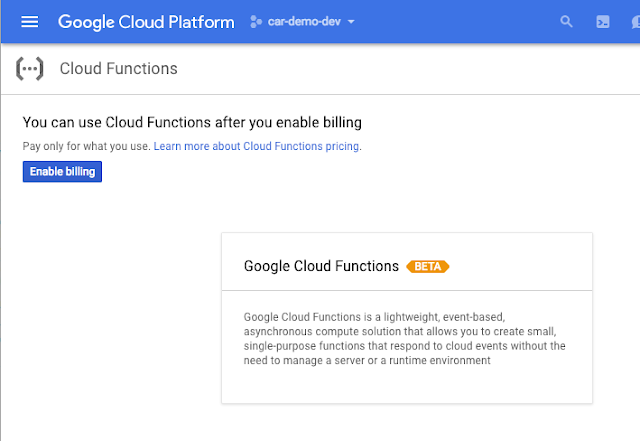The height and width of the screenshot is (441, 640).
Task: Click the Cloud Functions page title
Action: [x=118, y=69]
